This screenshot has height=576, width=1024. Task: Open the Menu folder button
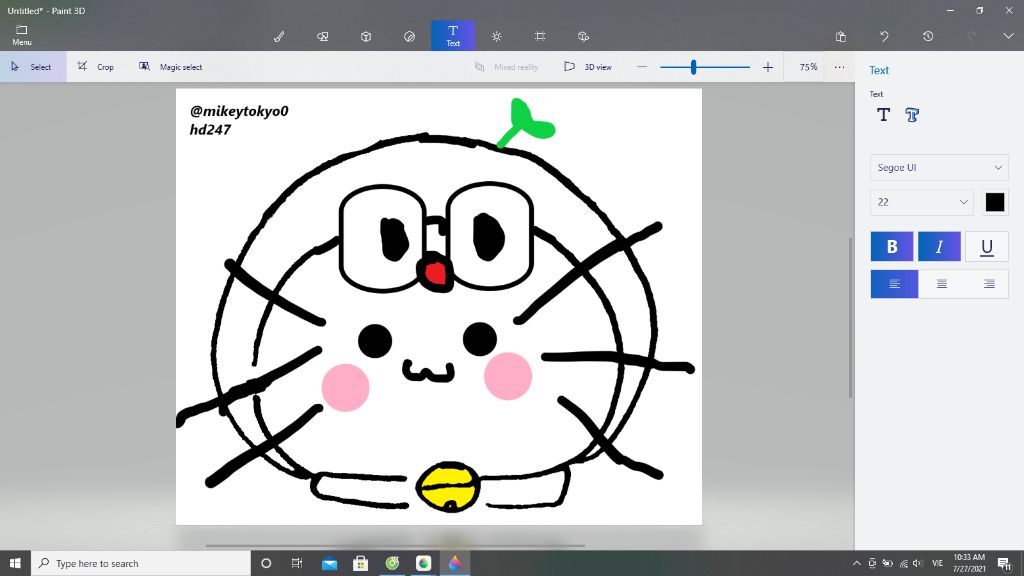tap(22, 35)
